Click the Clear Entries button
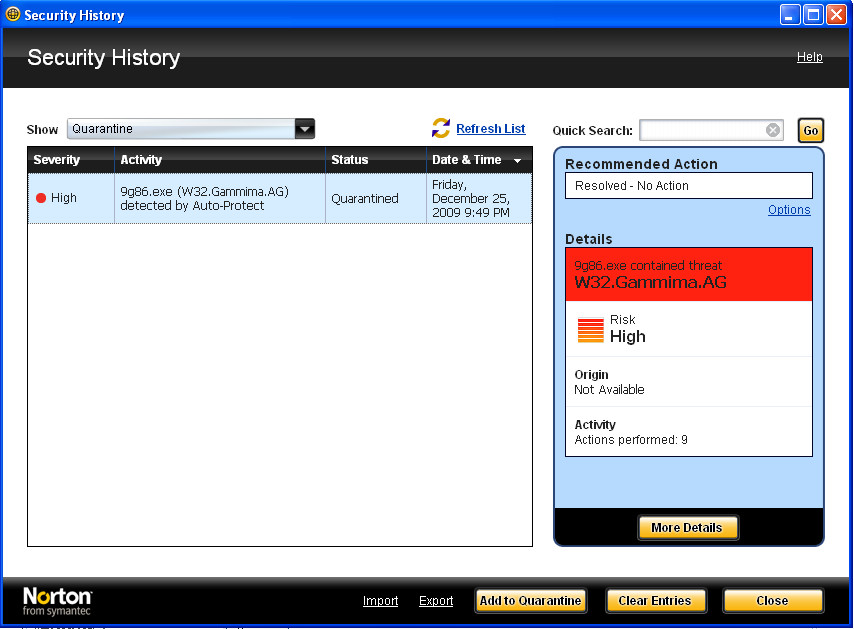The image size is (854, 629). pyautogui.click(x=656, y=601)
